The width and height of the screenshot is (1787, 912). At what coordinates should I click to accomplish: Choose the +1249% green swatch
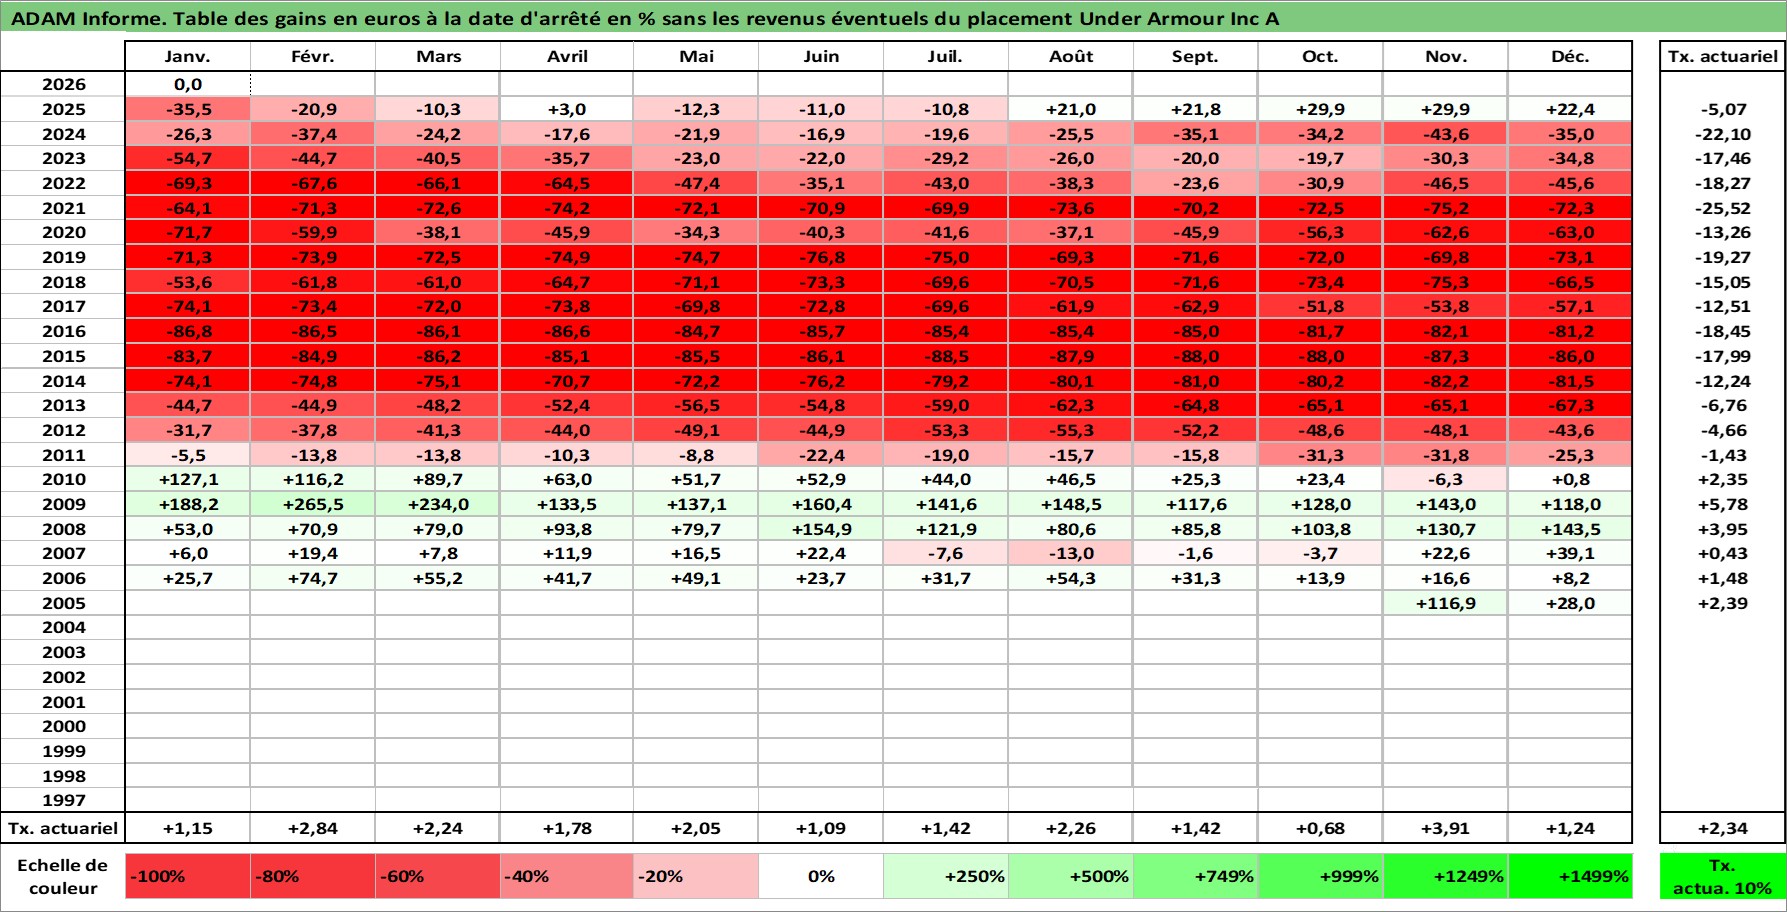(x=1446, y=876)
